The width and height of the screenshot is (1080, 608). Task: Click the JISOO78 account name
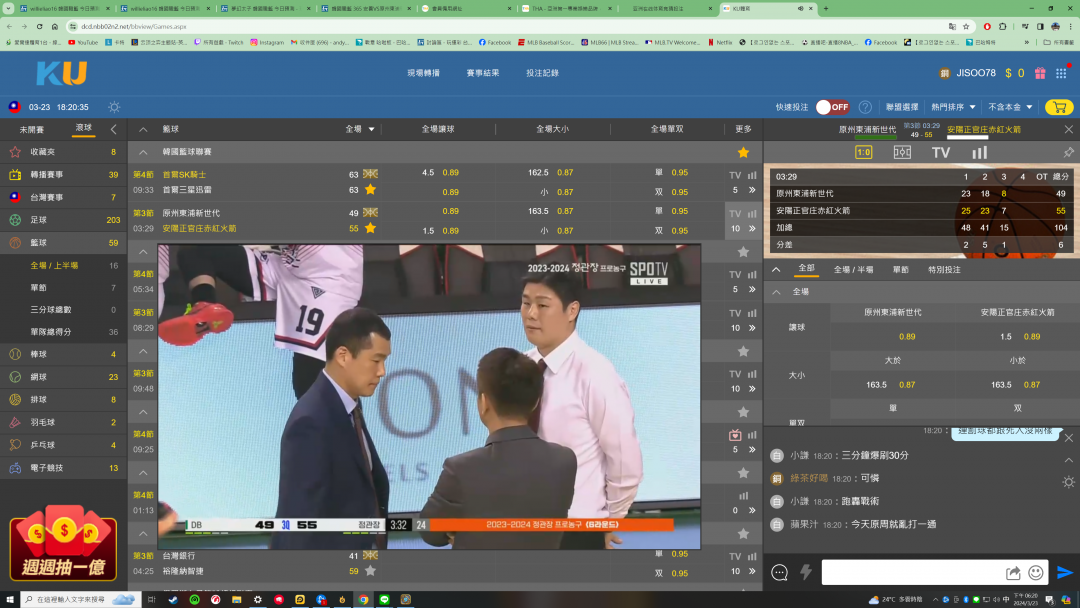click(x=975, y=73)
